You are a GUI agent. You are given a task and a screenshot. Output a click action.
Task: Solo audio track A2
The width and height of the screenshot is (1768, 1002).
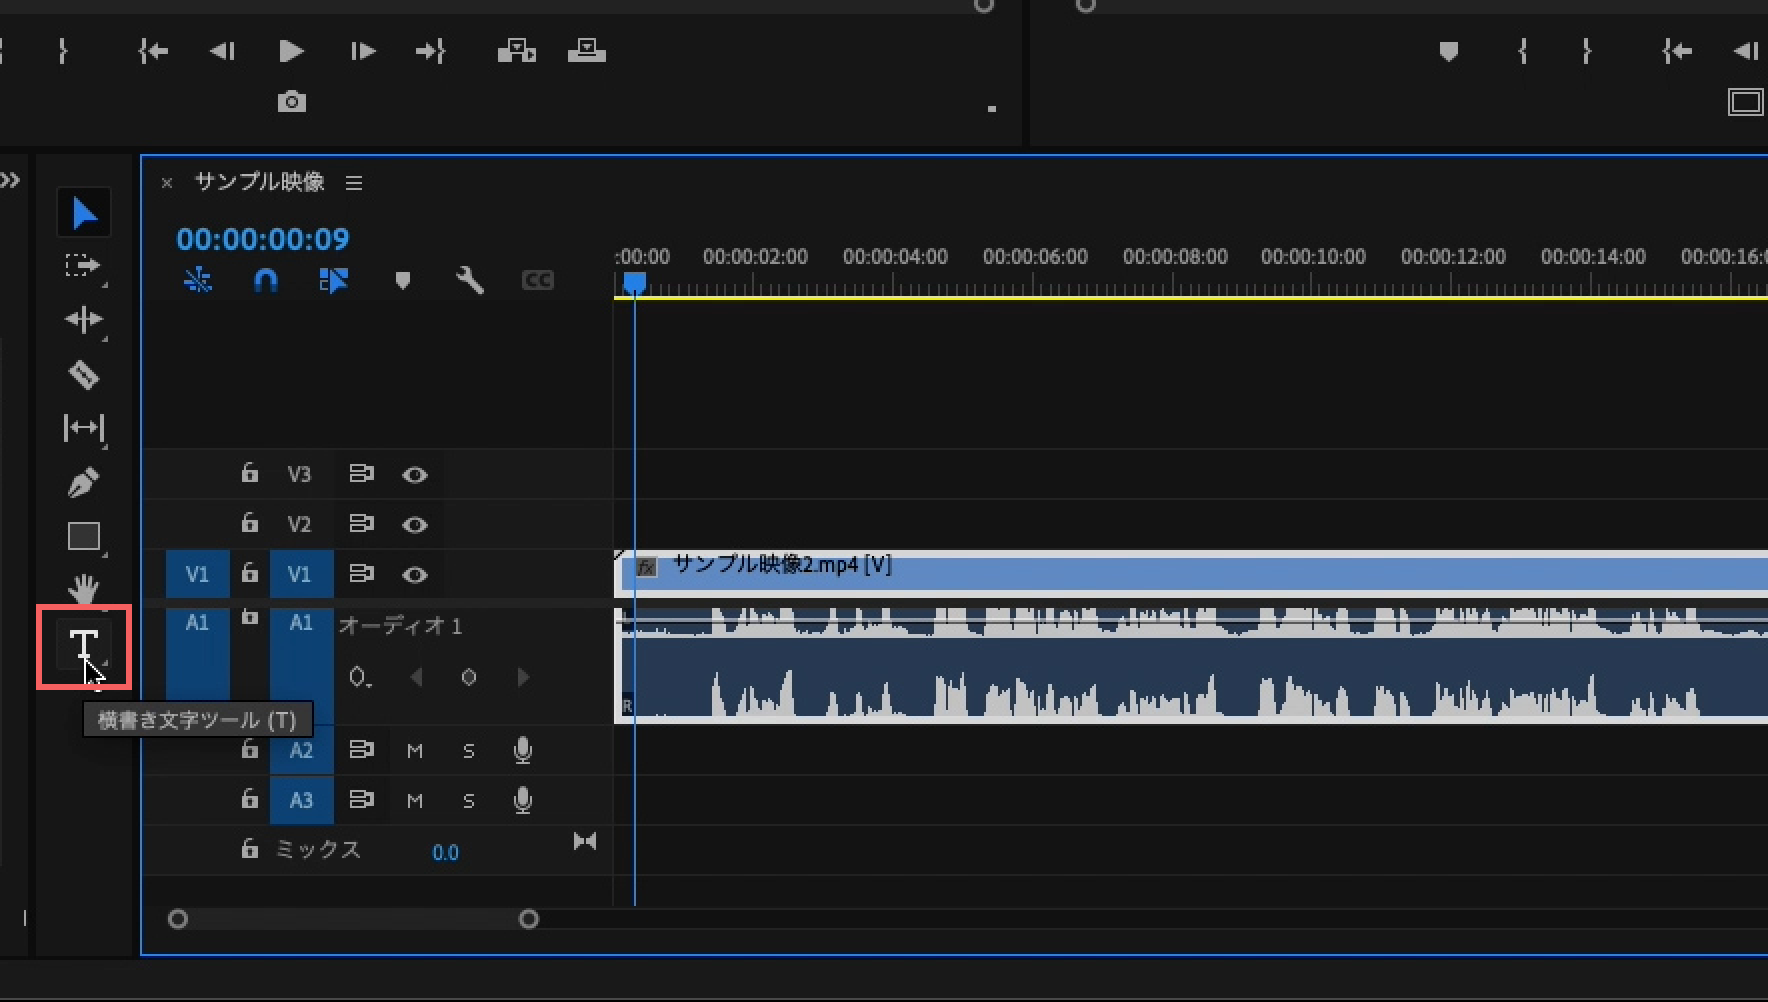pos(468,751)
